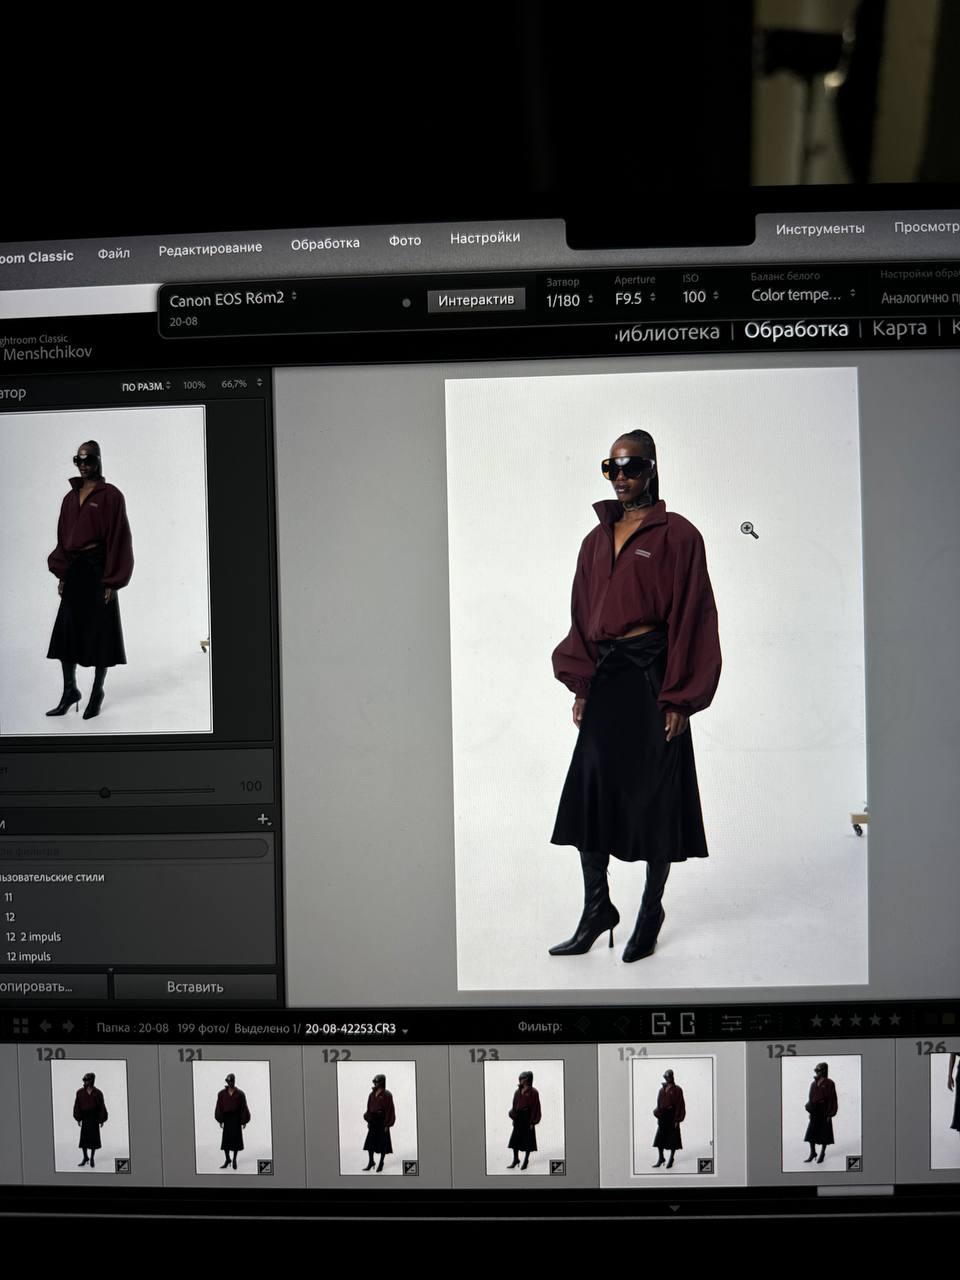Image resolution: width=960 pixels, height=1280 pixels.
Task: Click develop badge on thumbnail 122
Action: tap(410, 1167)
